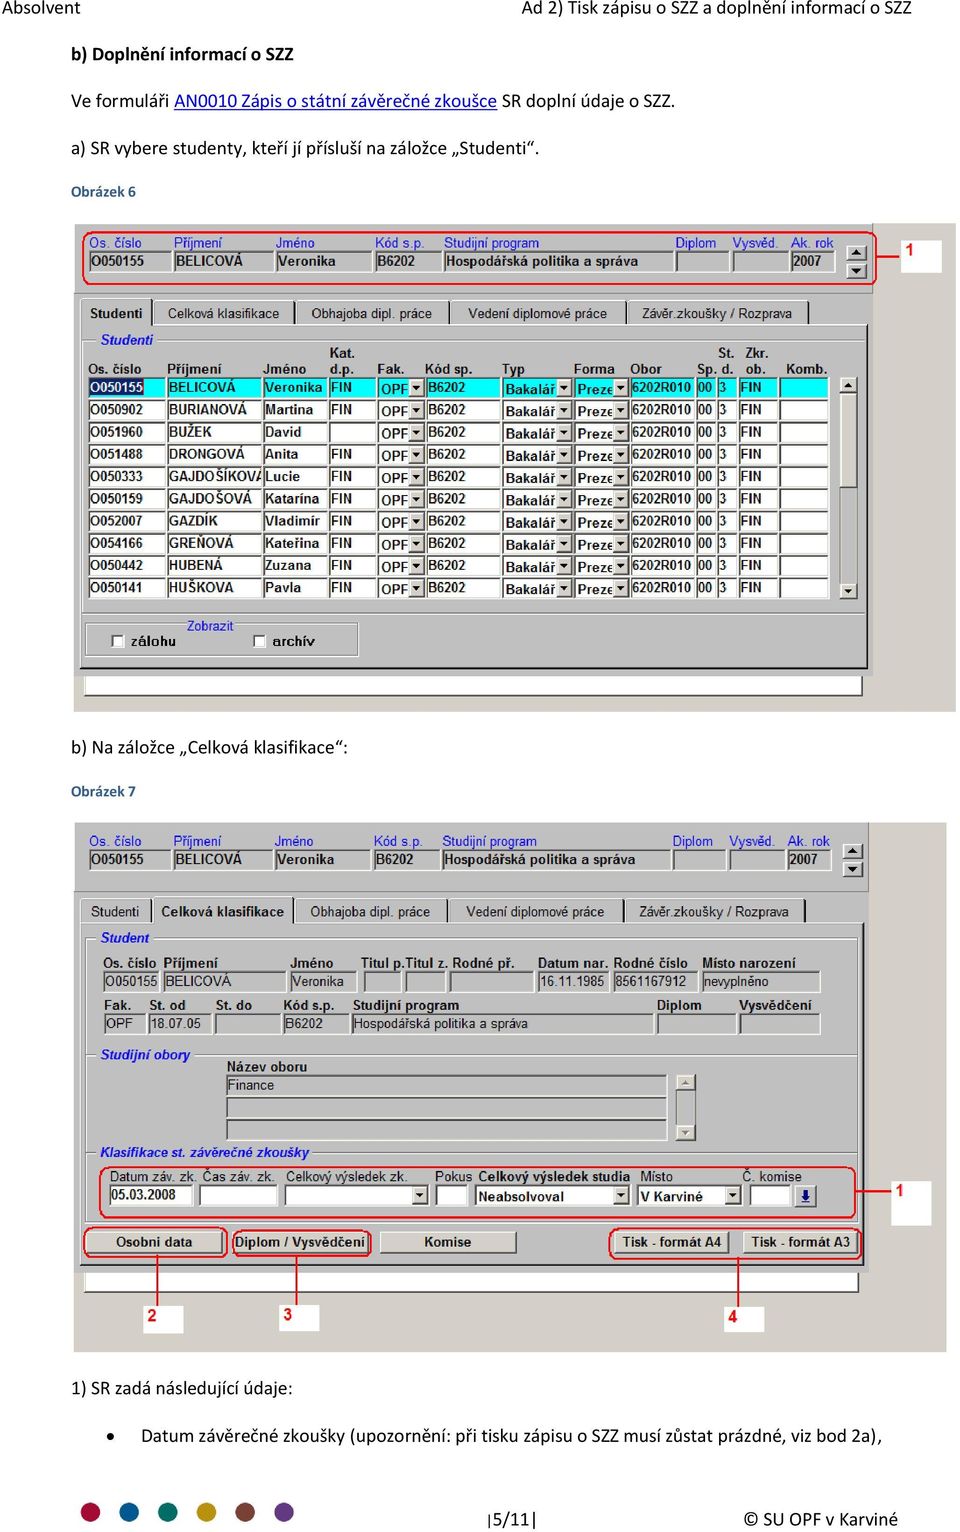Viewport: 960px width, 1532px height.
Task: Expand Celkový výsledek studia Neabsolvoval dropdown
Action: [620, 1196]
